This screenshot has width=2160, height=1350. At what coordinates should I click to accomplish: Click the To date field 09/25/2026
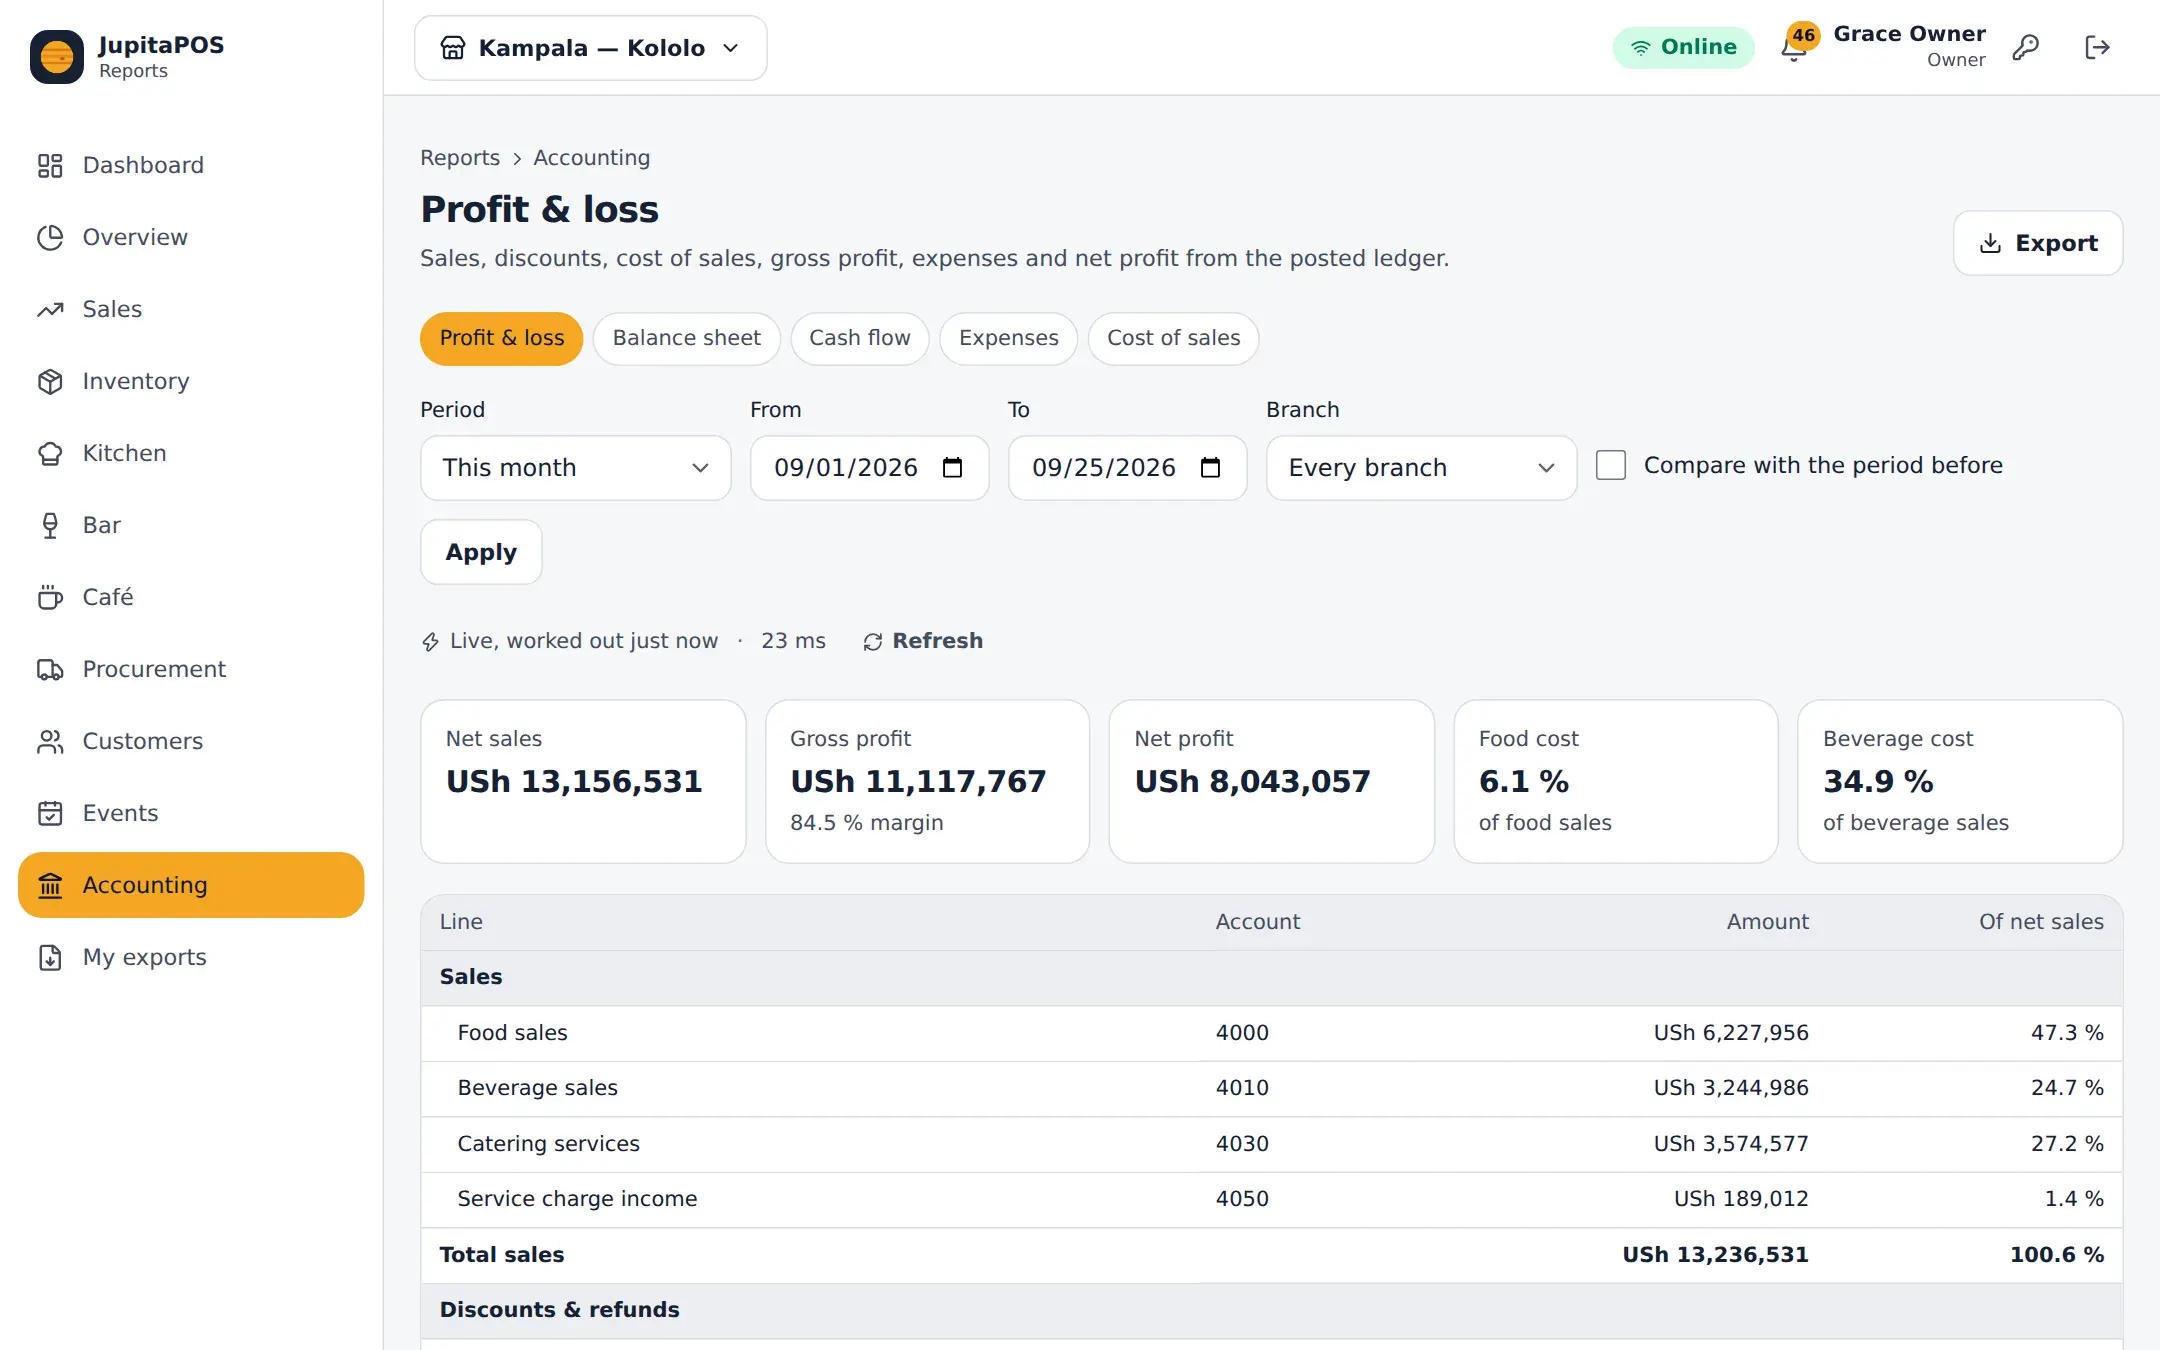[1127, 468]
